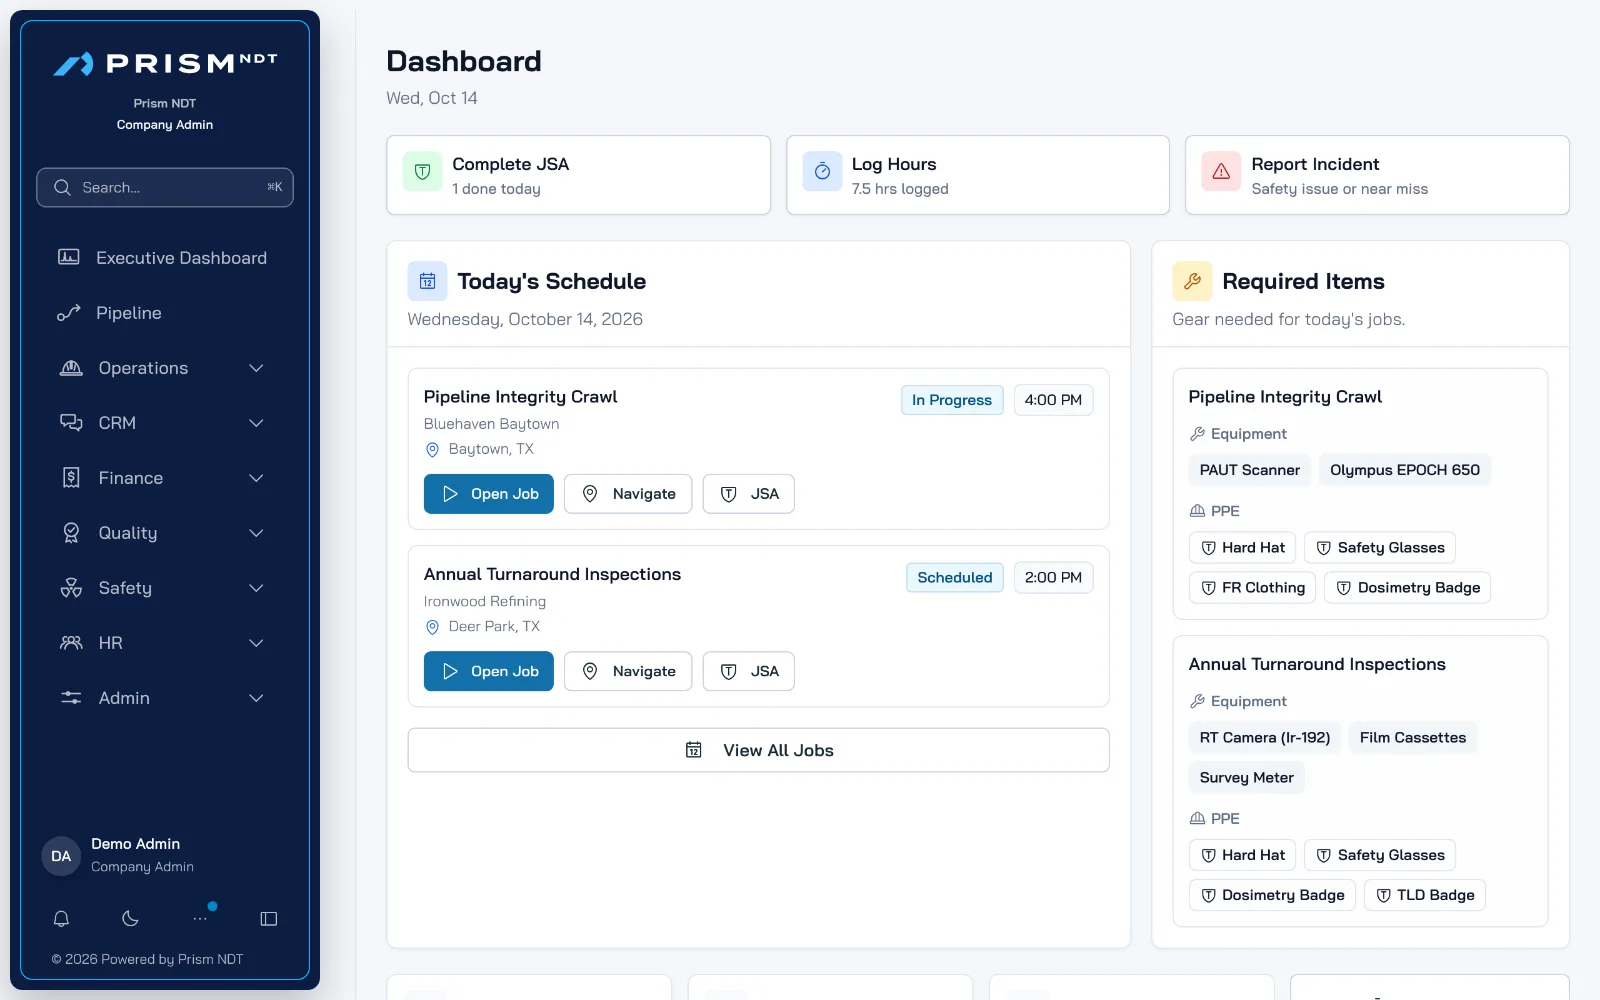
Task: Click the Baytown, TX location pin
Action: (x=433, y=450)
